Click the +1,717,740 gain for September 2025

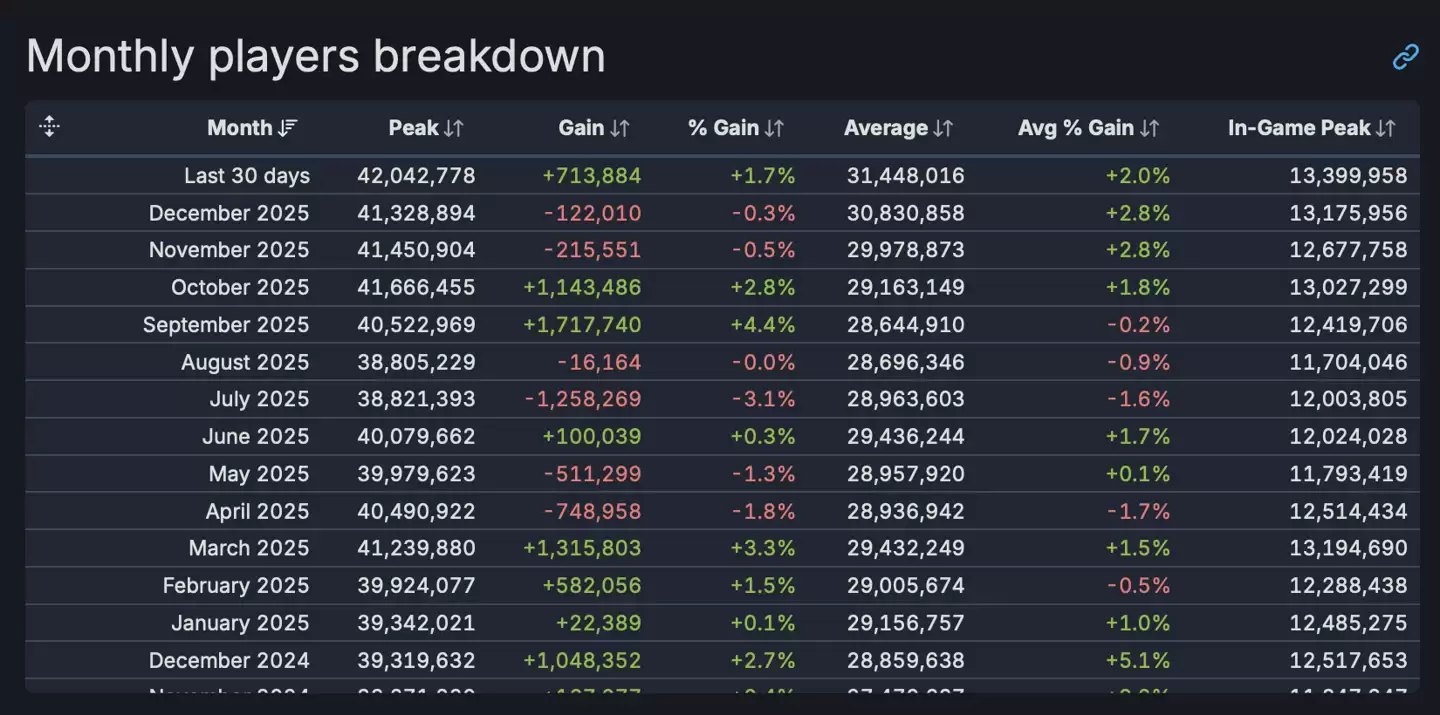pyautogui.click(x=582, y=325)
